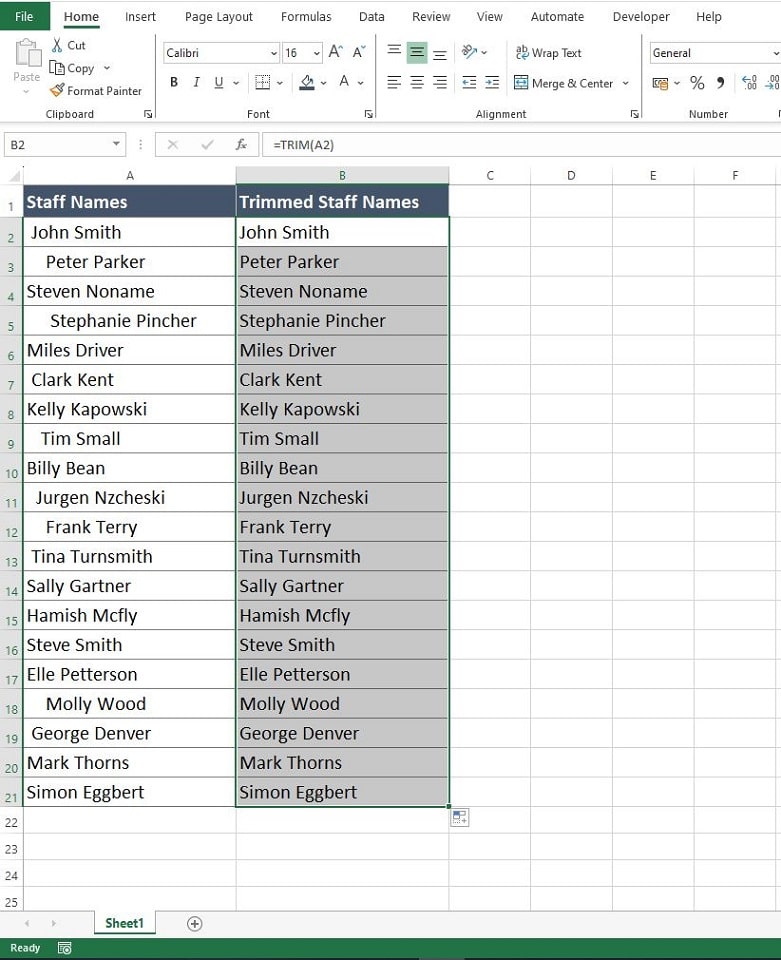The height and width of the screenshot is (960, 781).
Task: Click the Cancel X in formula bar
Action: click(x=173, y=144)
